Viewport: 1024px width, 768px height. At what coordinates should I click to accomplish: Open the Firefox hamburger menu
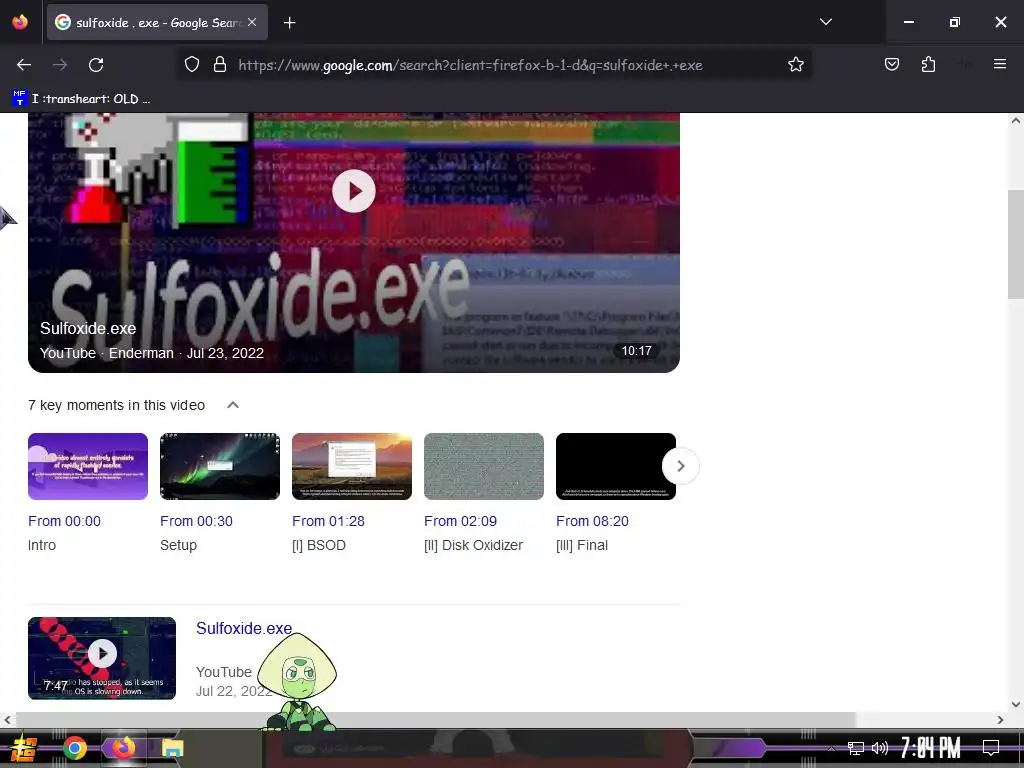1000,64
